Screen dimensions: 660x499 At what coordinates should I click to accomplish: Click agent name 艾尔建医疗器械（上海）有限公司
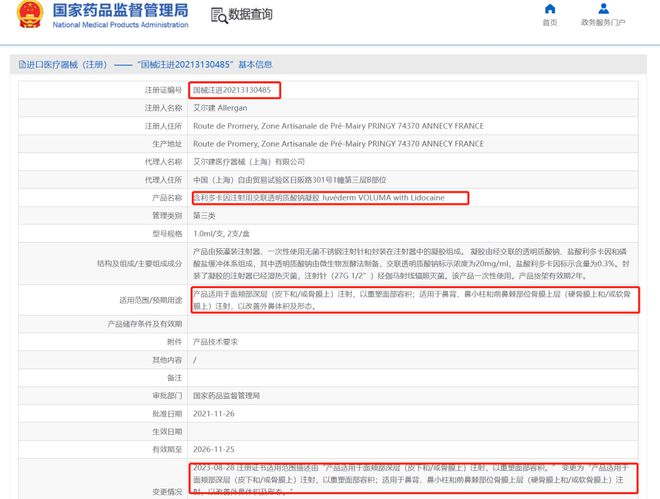[249, 162]
